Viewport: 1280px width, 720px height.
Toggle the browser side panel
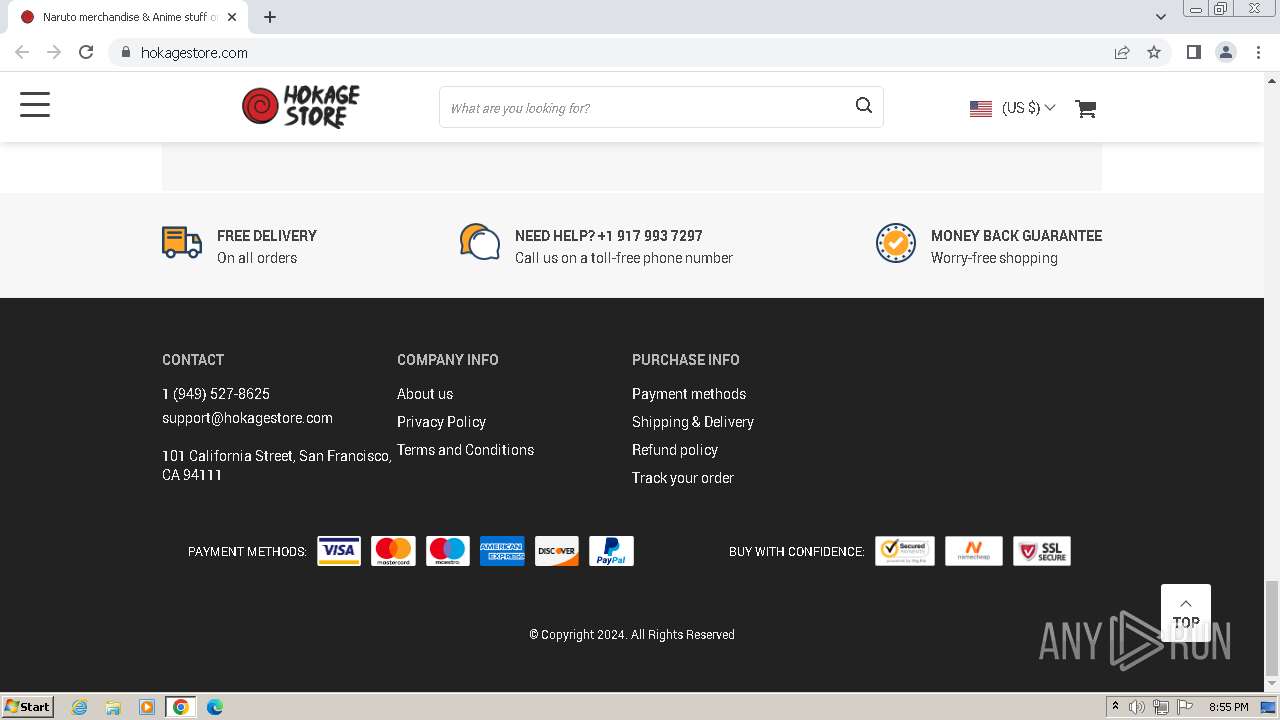click(x=1193, y=52)
